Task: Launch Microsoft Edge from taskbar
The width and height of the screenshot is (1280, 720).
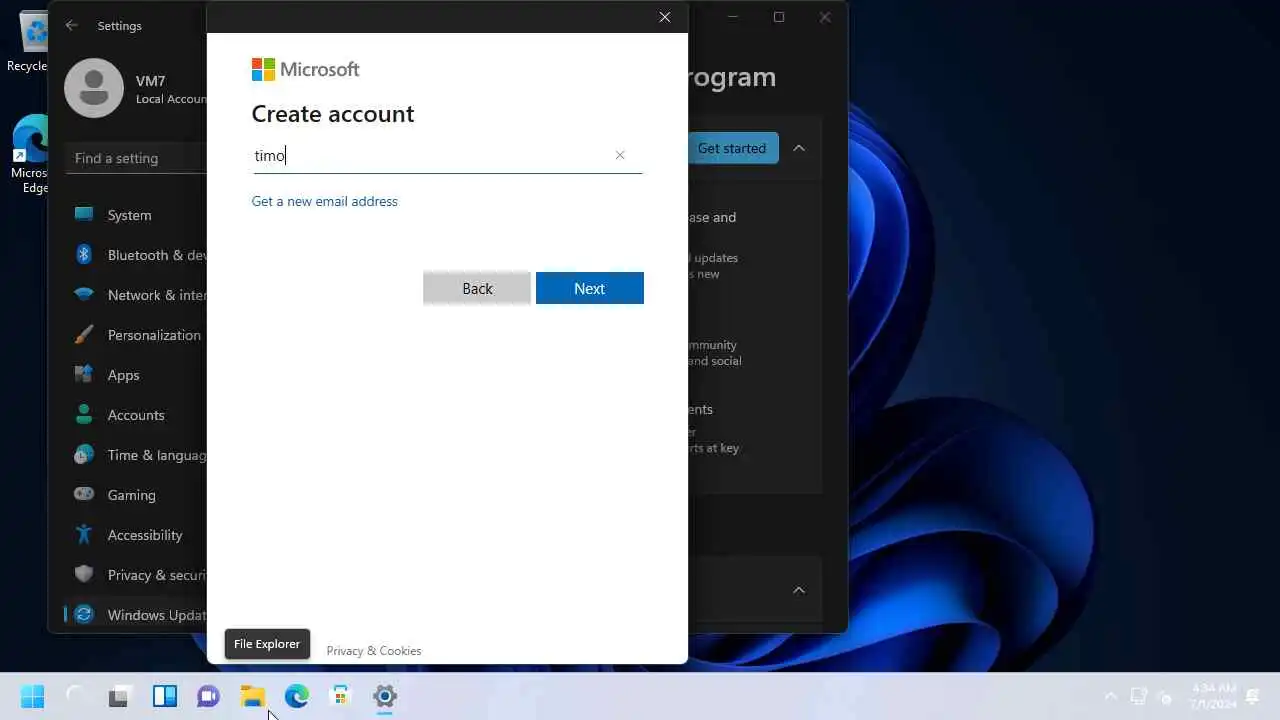Action: coord(296,696)
